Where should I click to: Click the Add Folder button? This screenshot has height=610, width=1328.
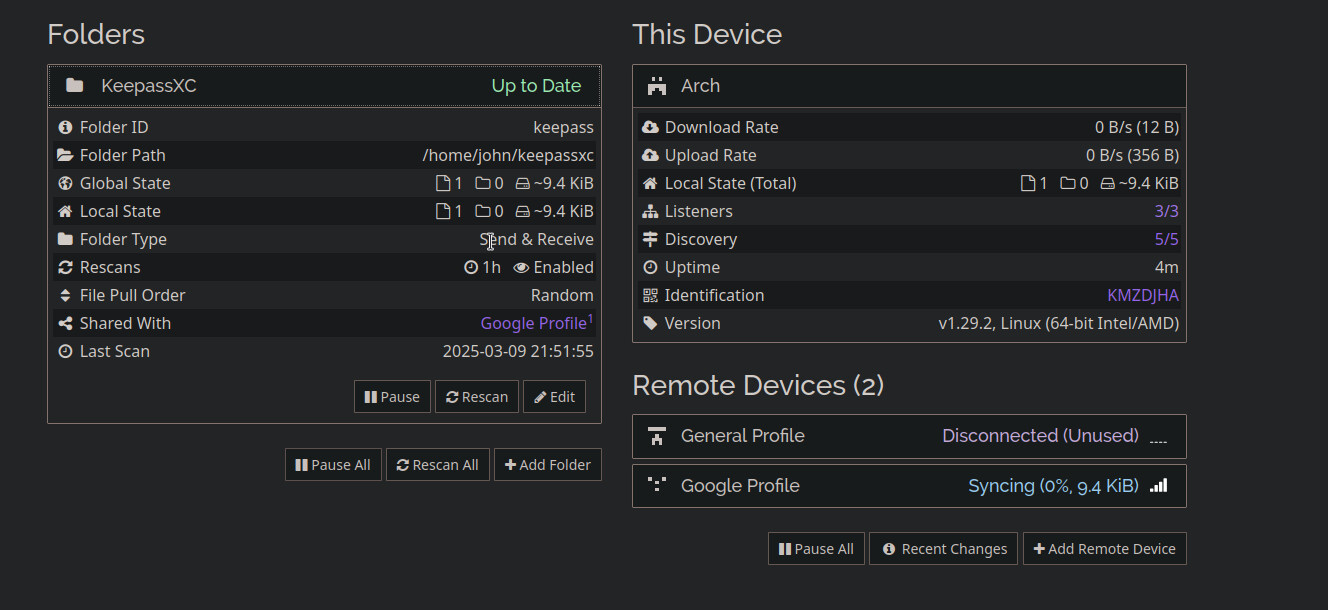coord(548,465)
